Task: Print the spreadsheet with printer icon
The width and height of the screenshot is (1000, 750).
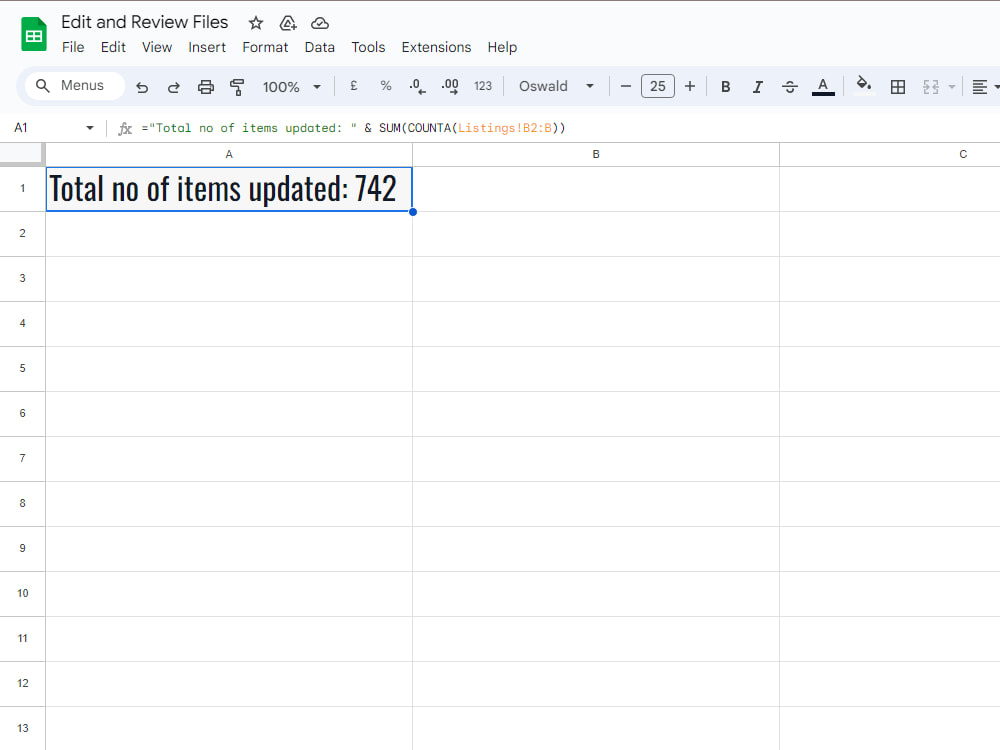Action: [x=205, y=87]
